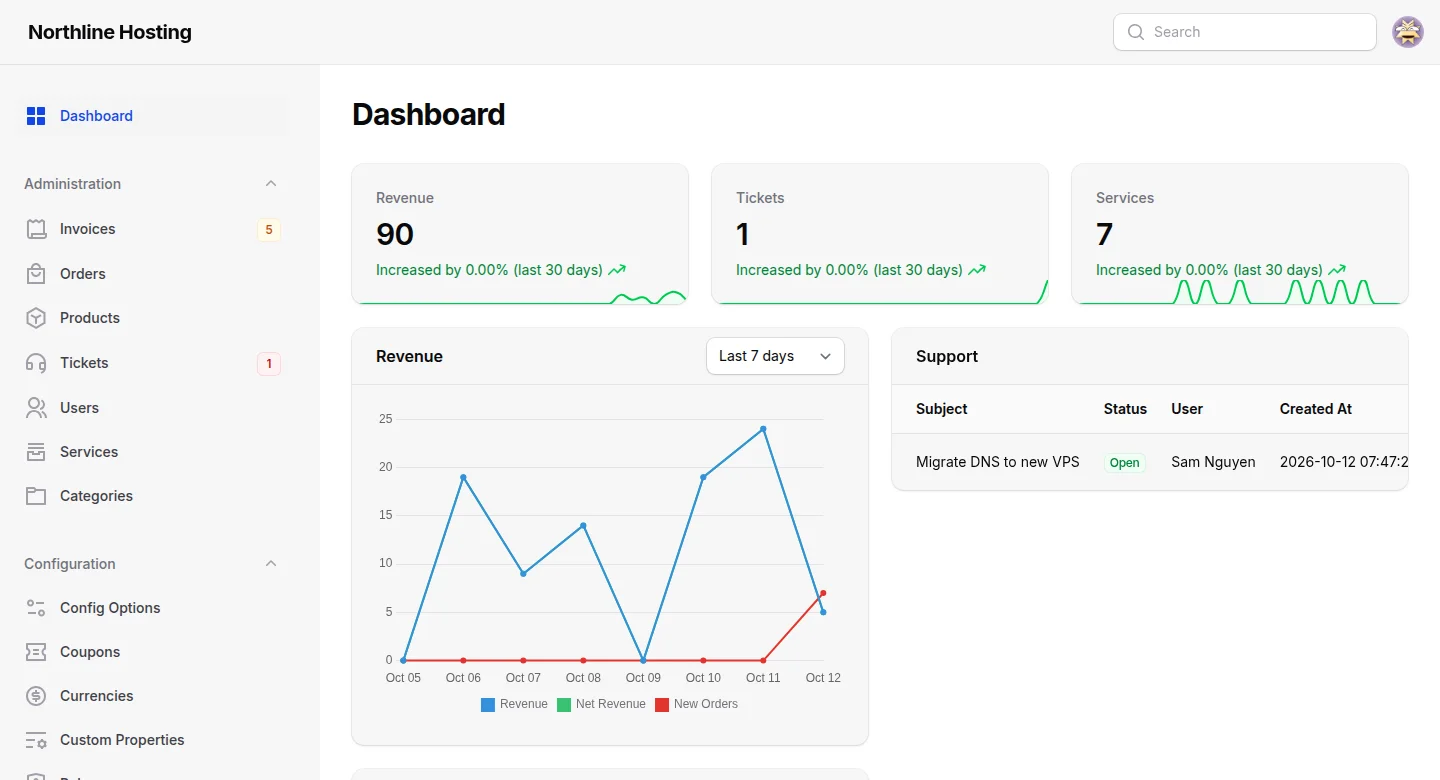Image resolution: width=1440 pixels, height=780 pixels.
Task: Click the Invoices badge showing 5
Action: (x=268, y=230)
